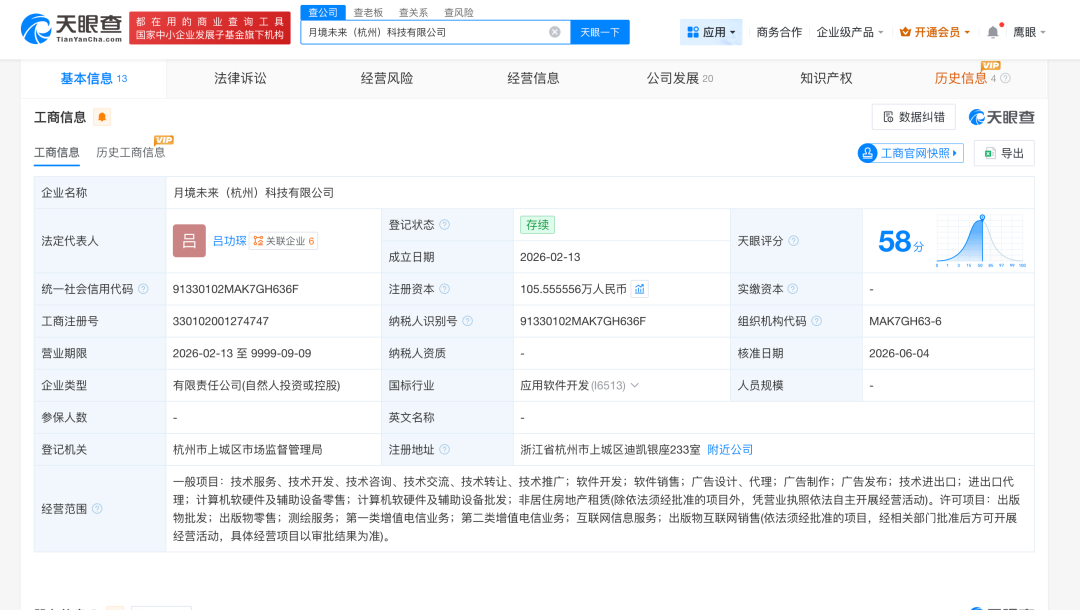Screen dimensions: 1080x610
Task: Click company name 月境未来（杭州）科技有限公司 in table
Action: point(253,193)
